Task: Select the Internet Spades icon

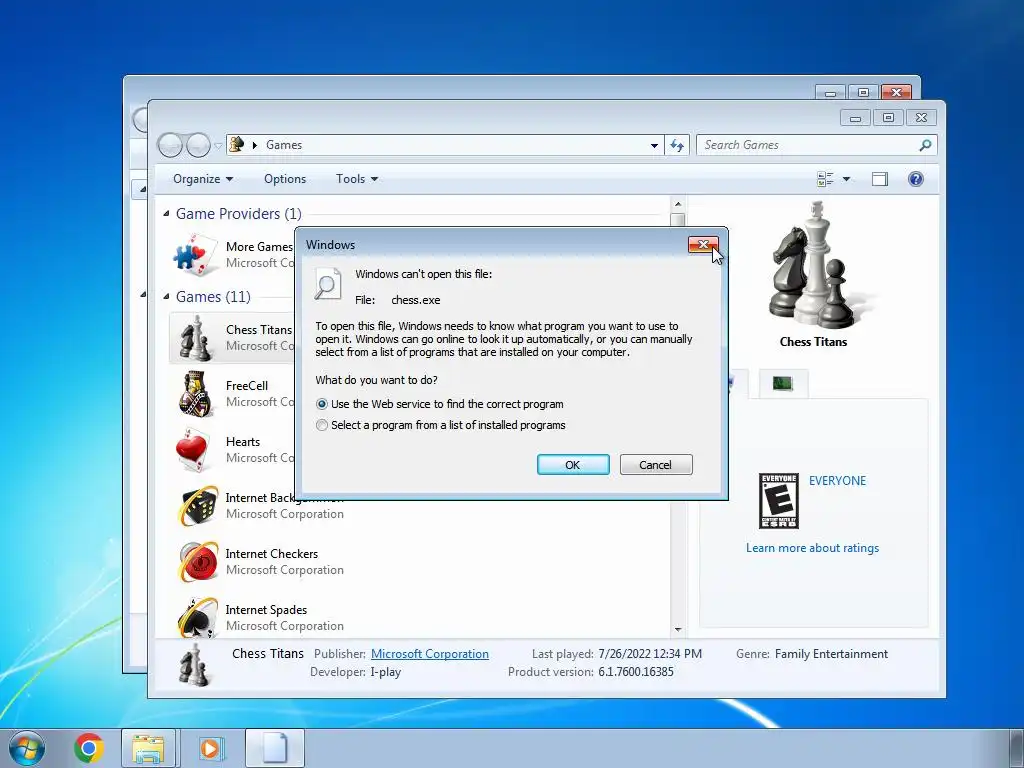Action: click(197, 617)
